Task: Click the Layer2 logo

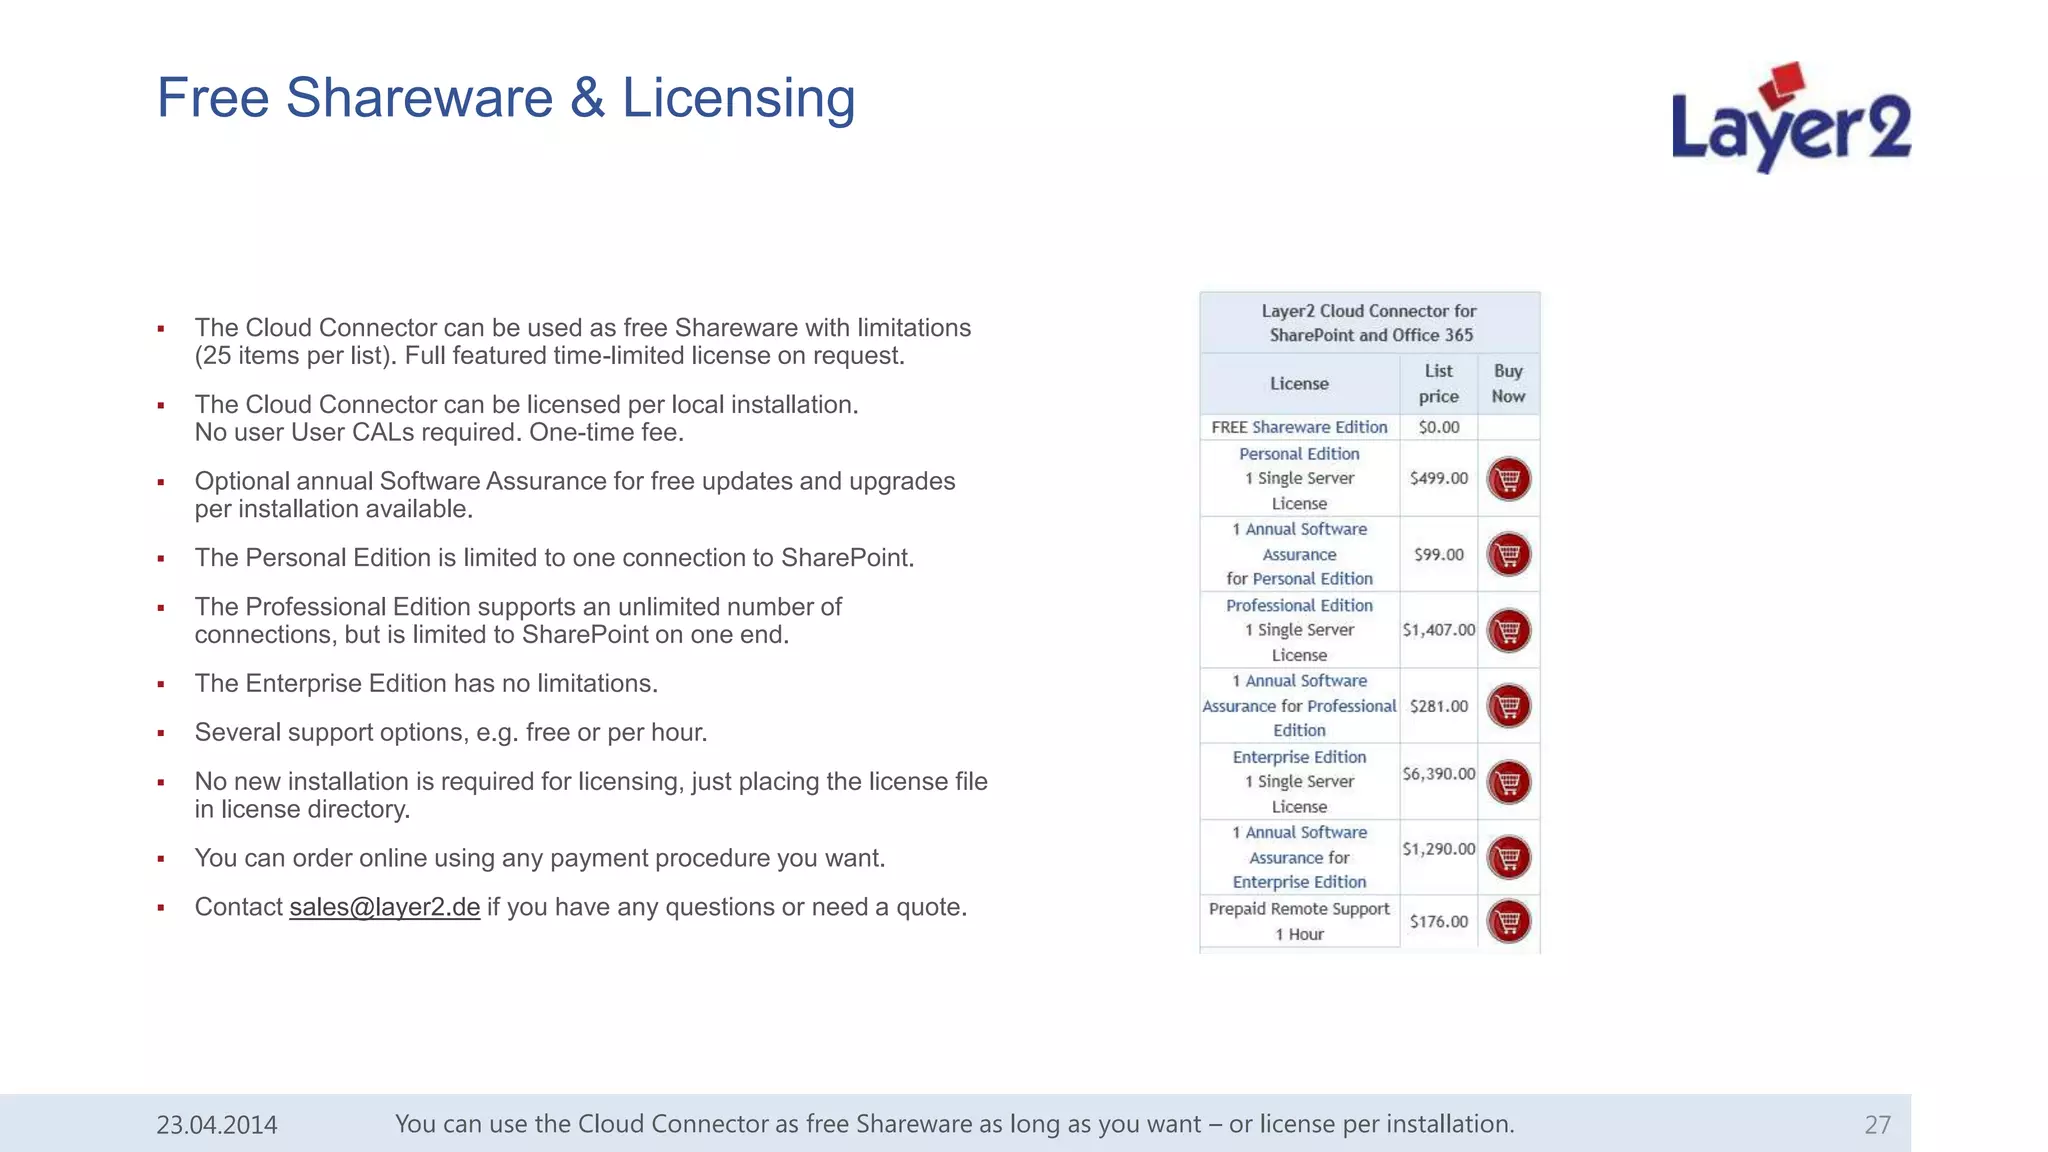Action: (x=1791, y=117)
